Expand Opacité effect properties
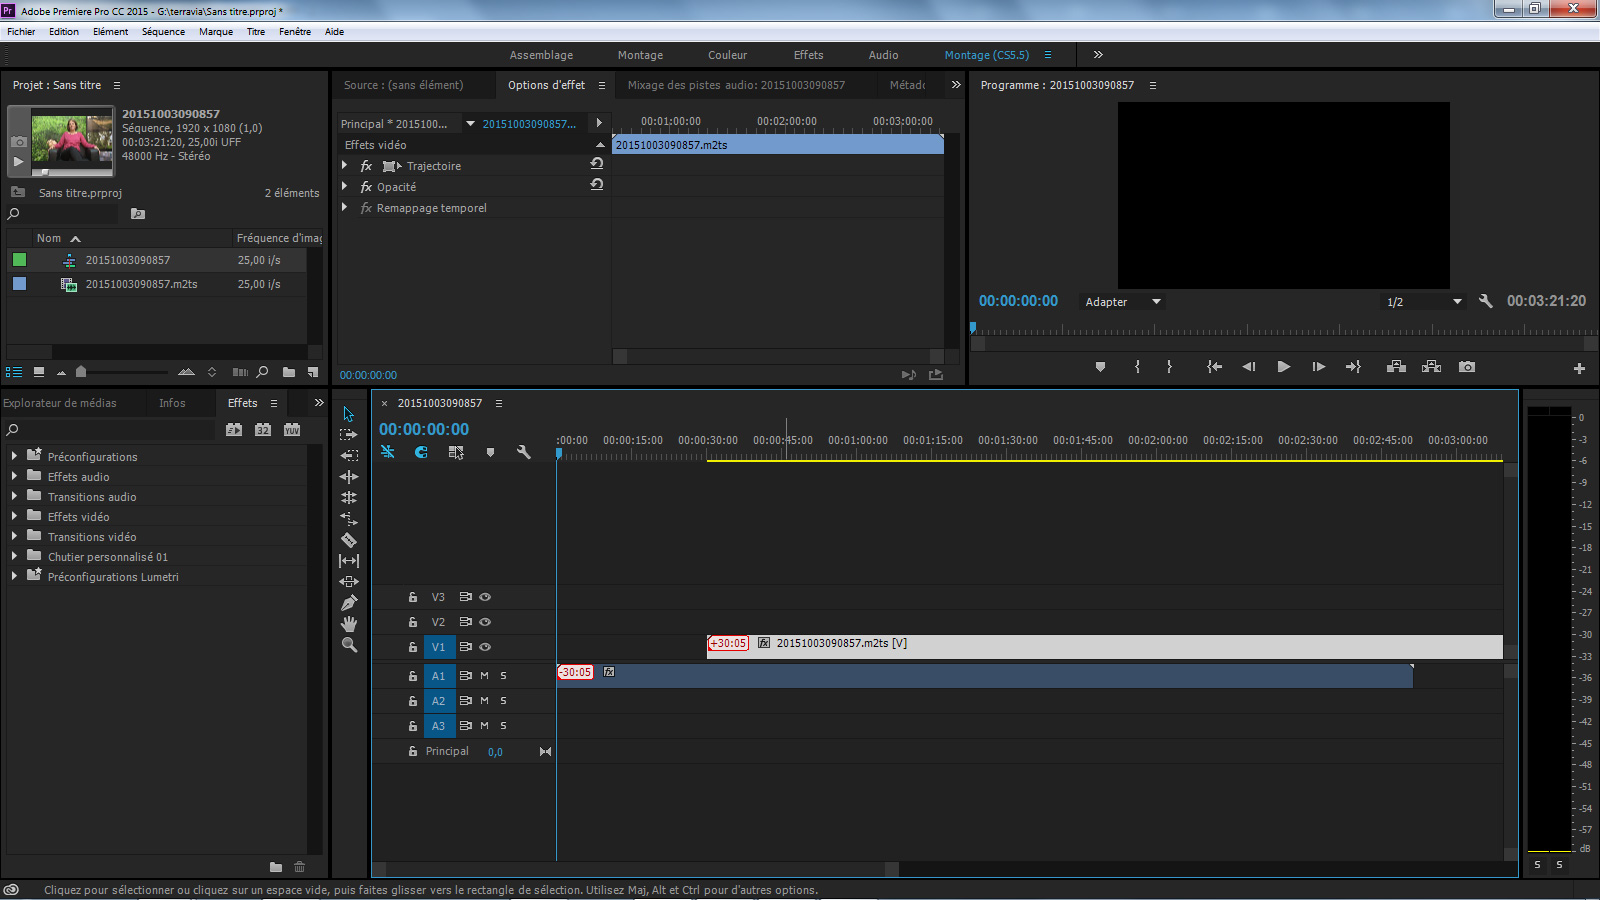Screen dimensions: 1600x900 345,186
